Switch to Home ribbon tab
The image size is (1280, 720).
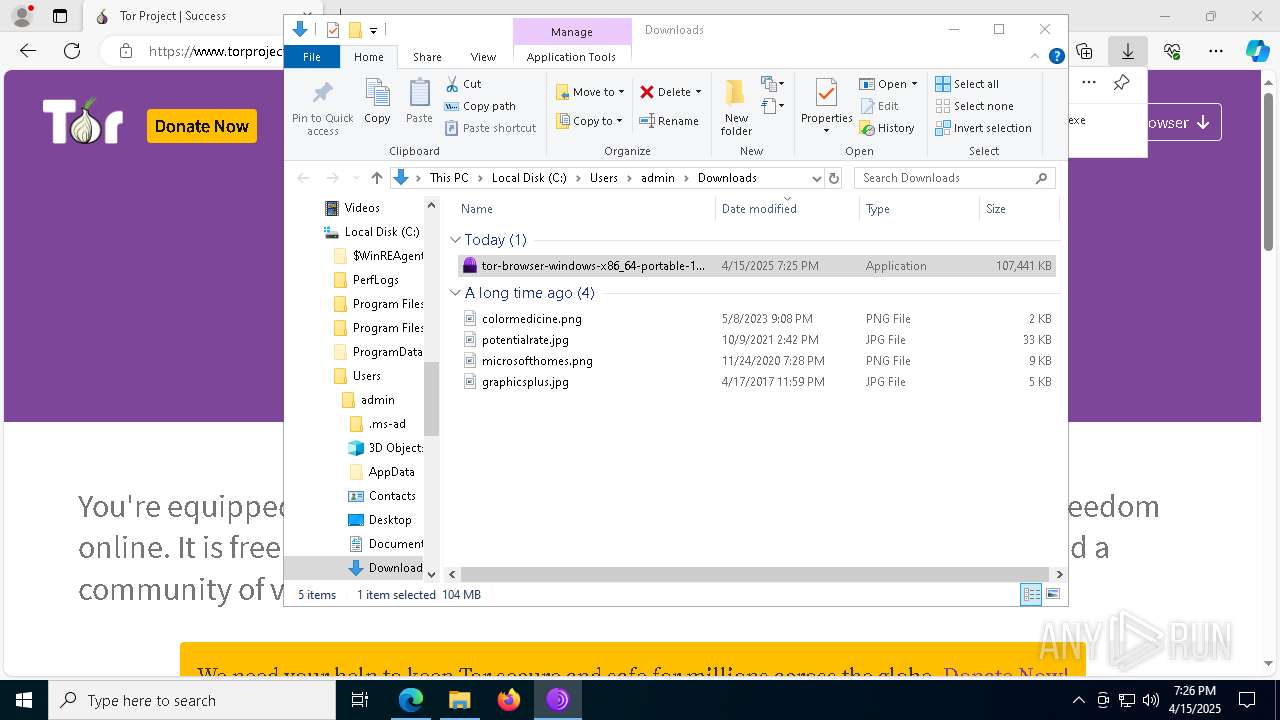point(368,57)
